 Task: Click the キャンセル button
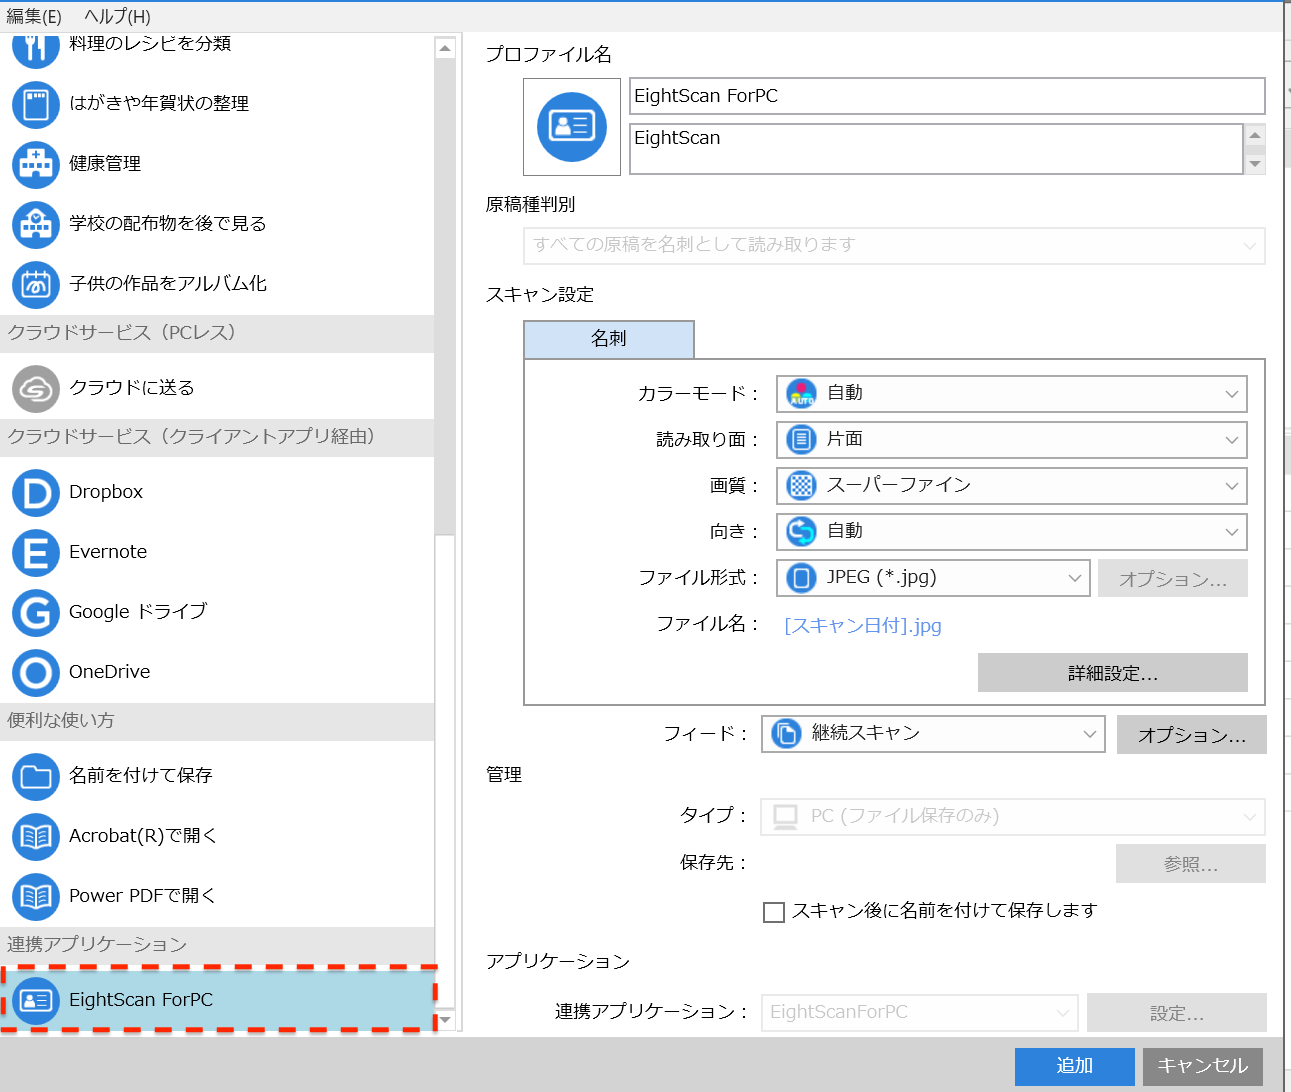[1203, 1067]
